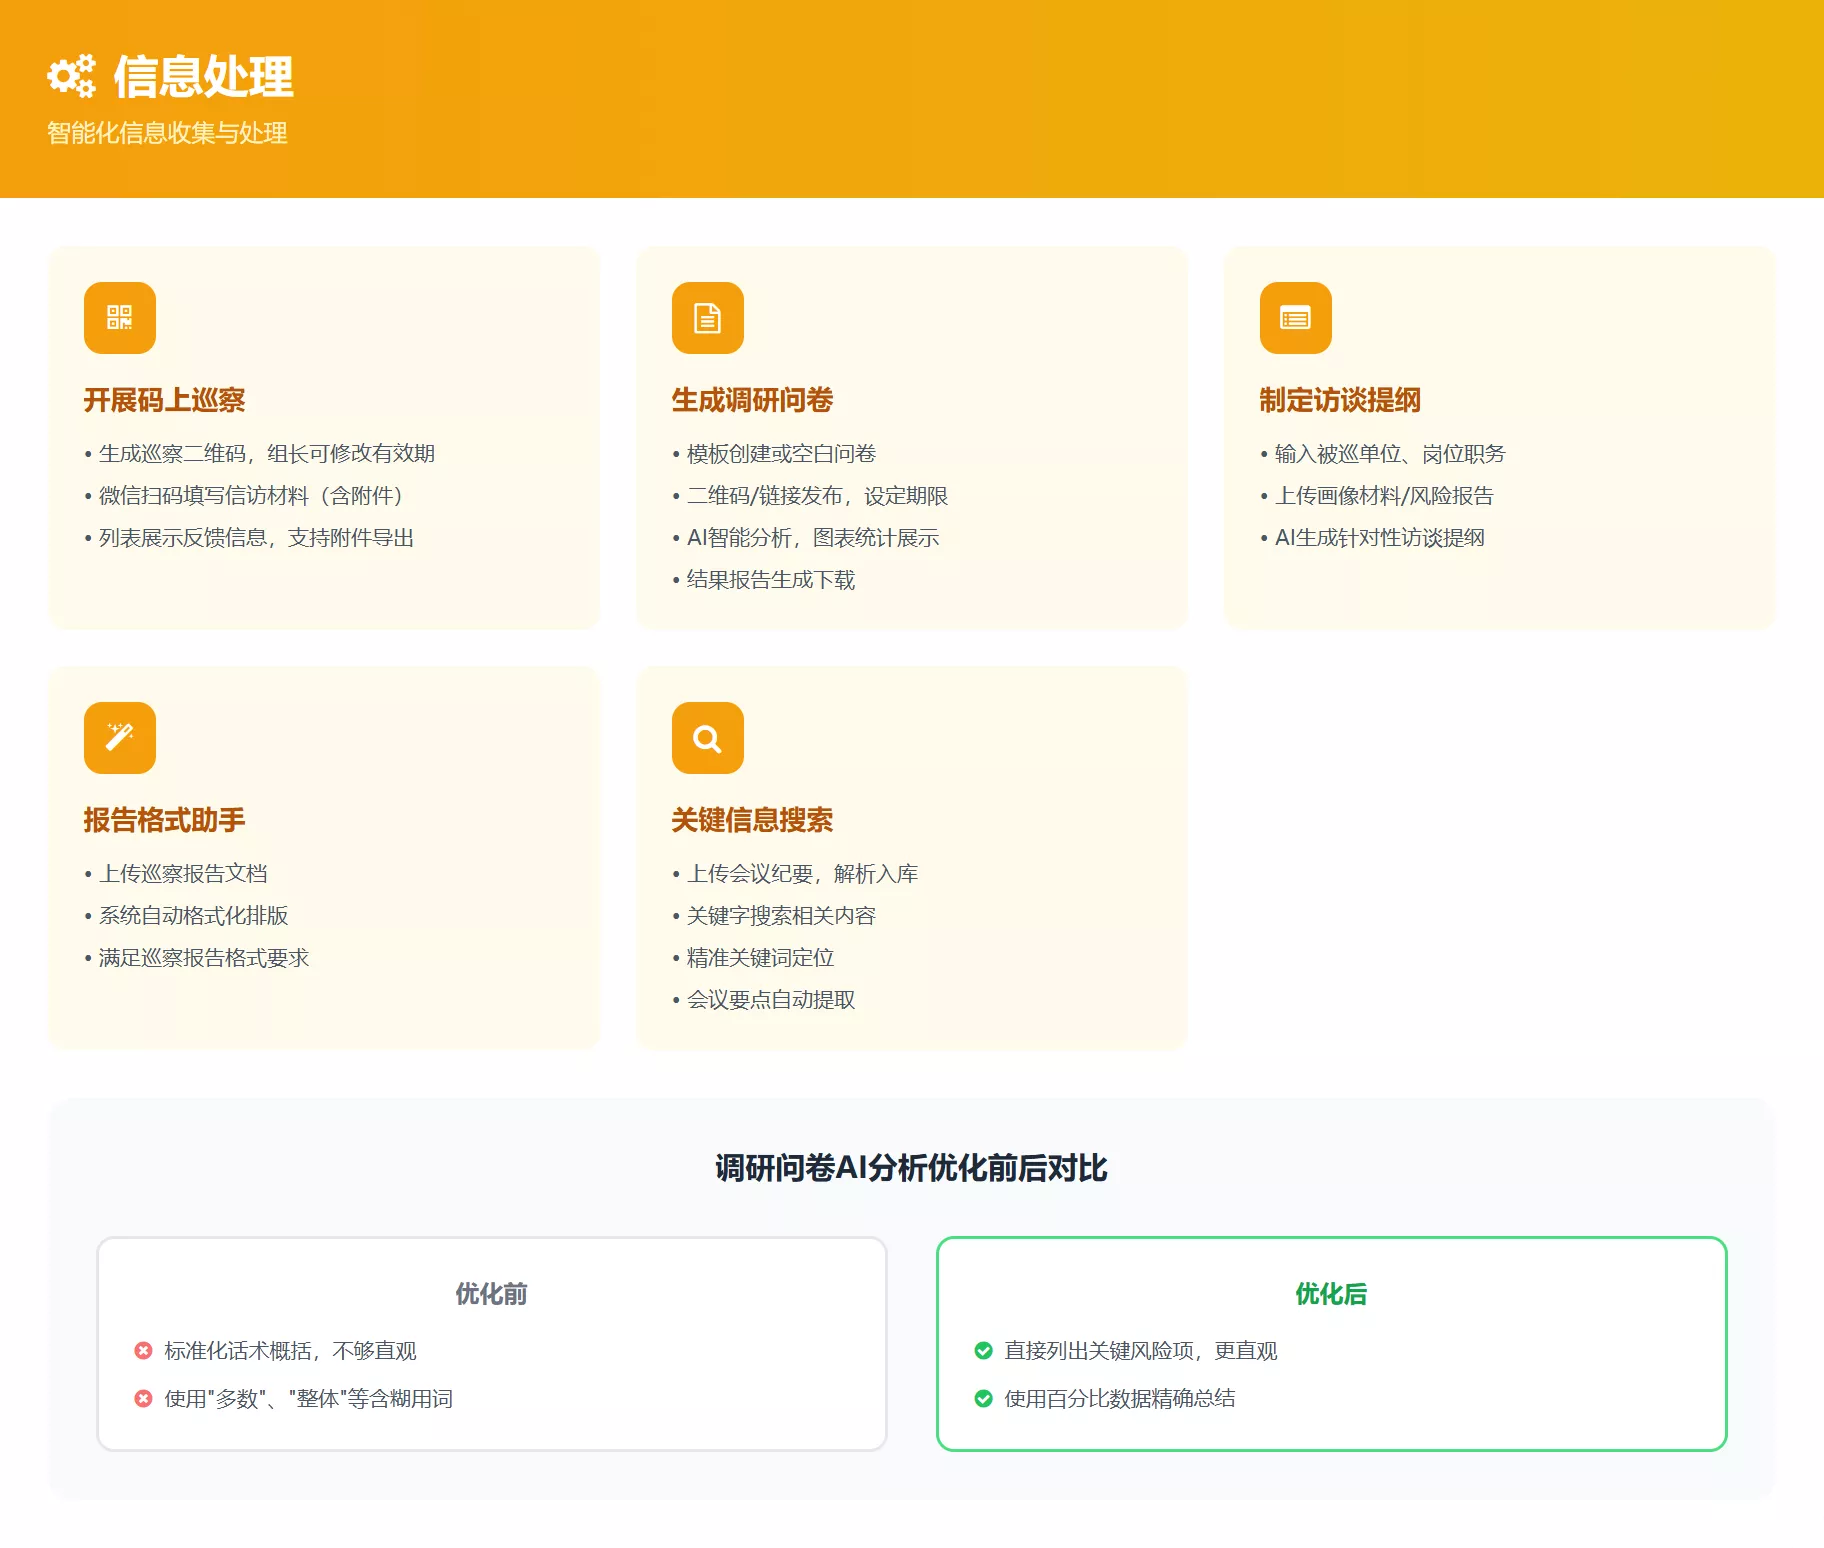Click the red cross beside 标准化话术概括
1824x1548 pixels.
tap(143, 1350)
